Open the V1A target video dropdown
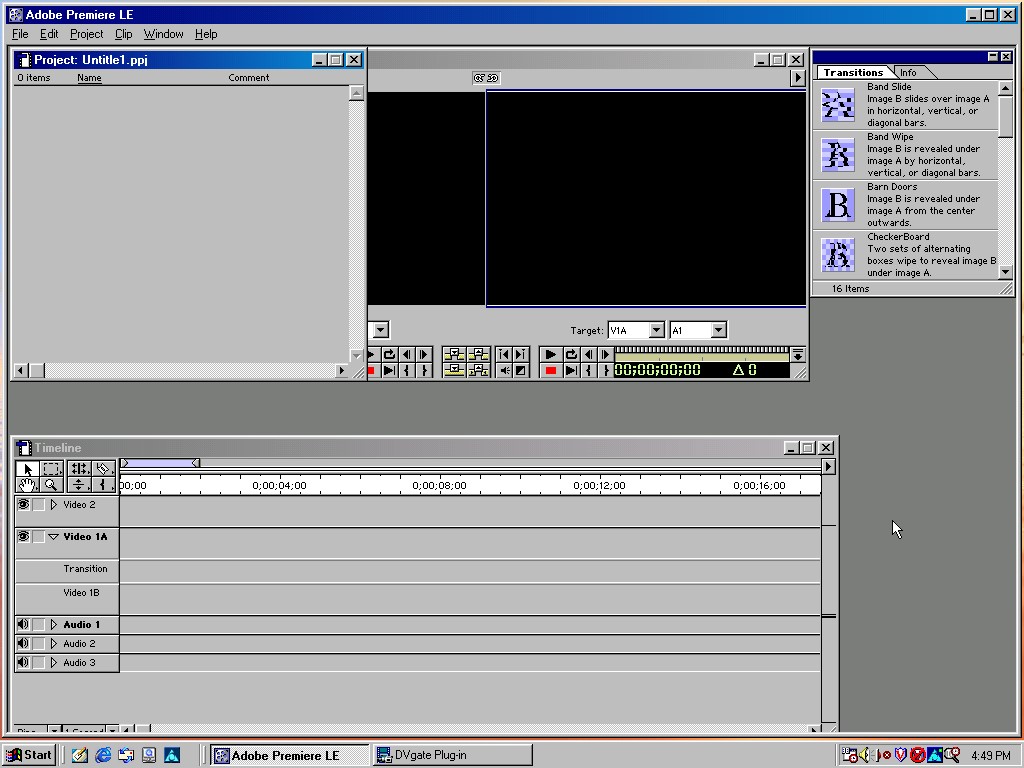 [657, 330]
